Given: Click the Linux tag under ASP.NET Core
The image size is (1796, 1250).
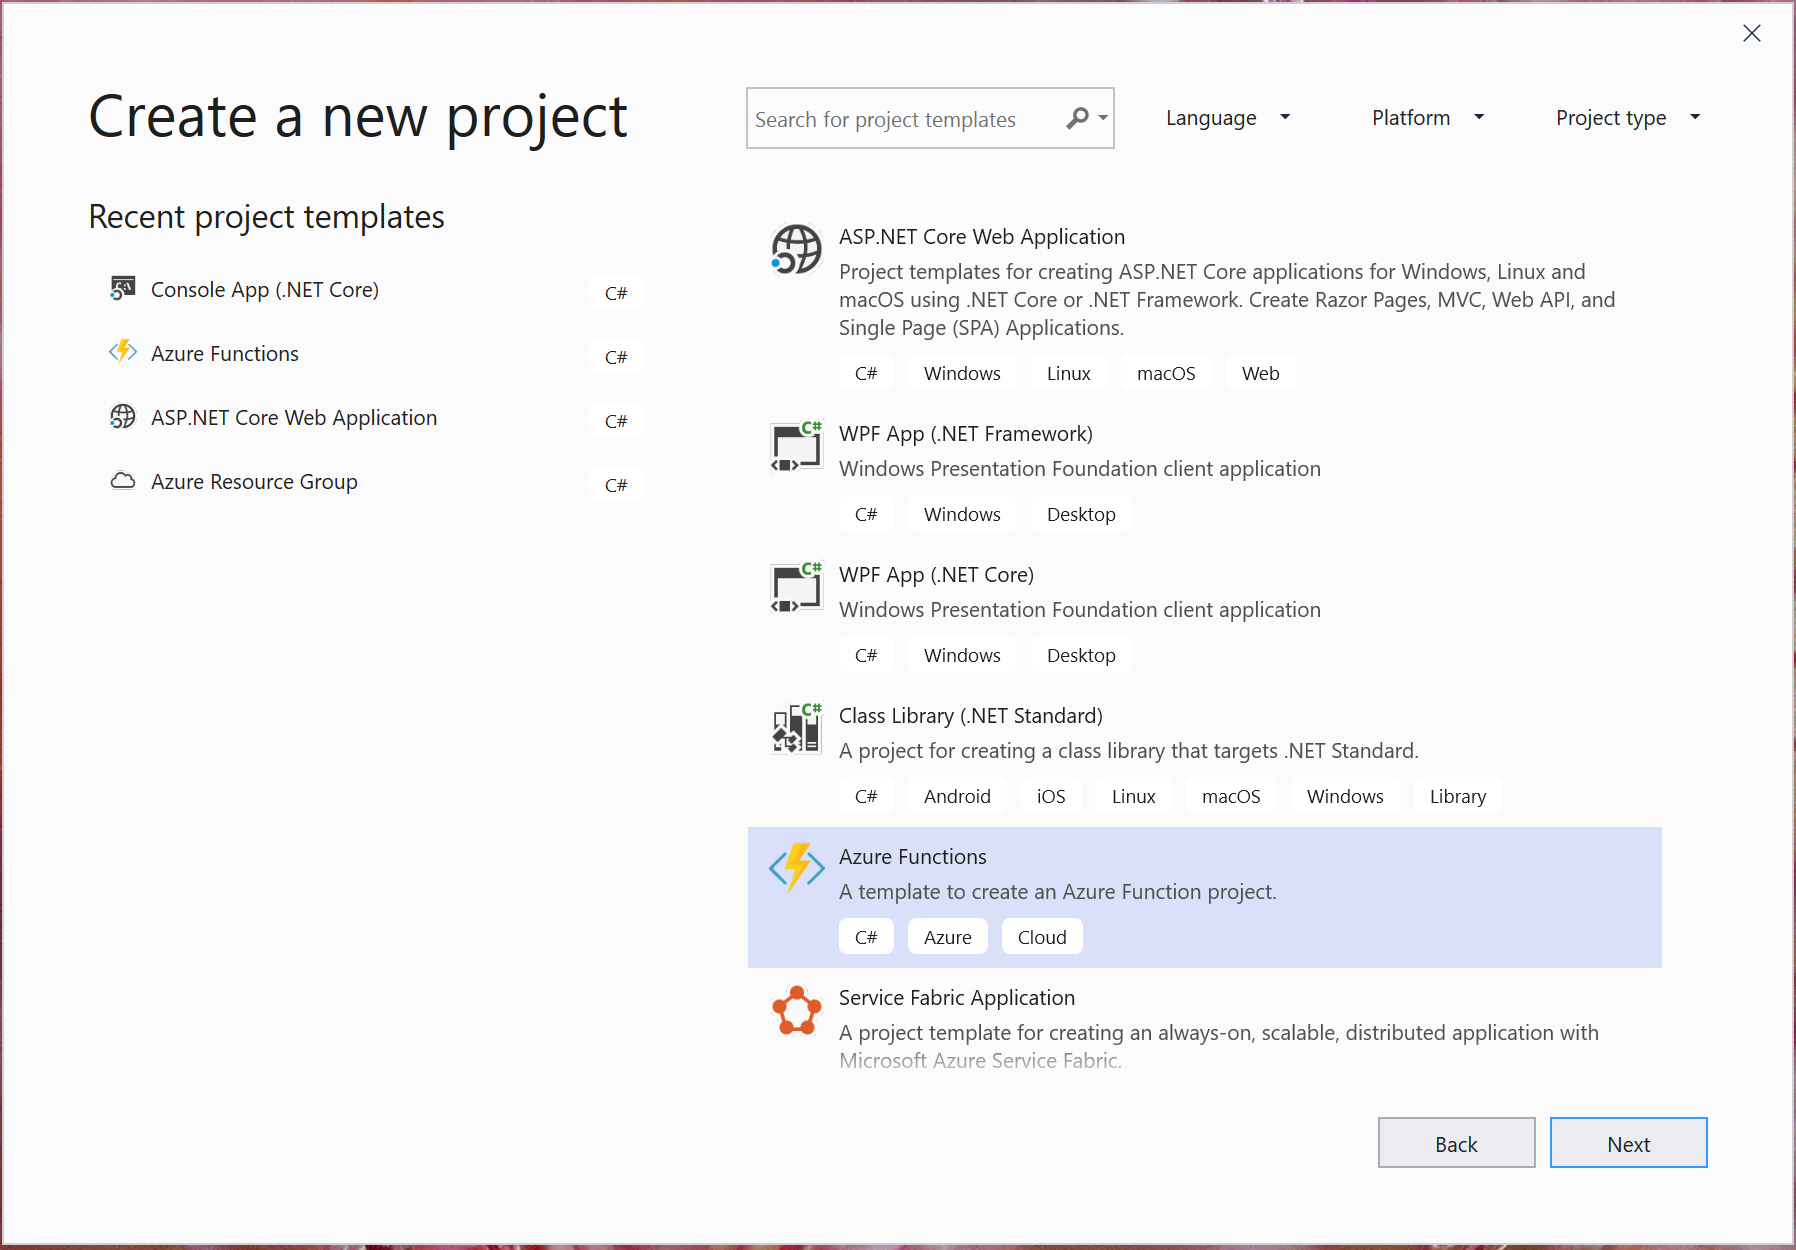Looking at the screenshot, I should [x=1068, y=373].
